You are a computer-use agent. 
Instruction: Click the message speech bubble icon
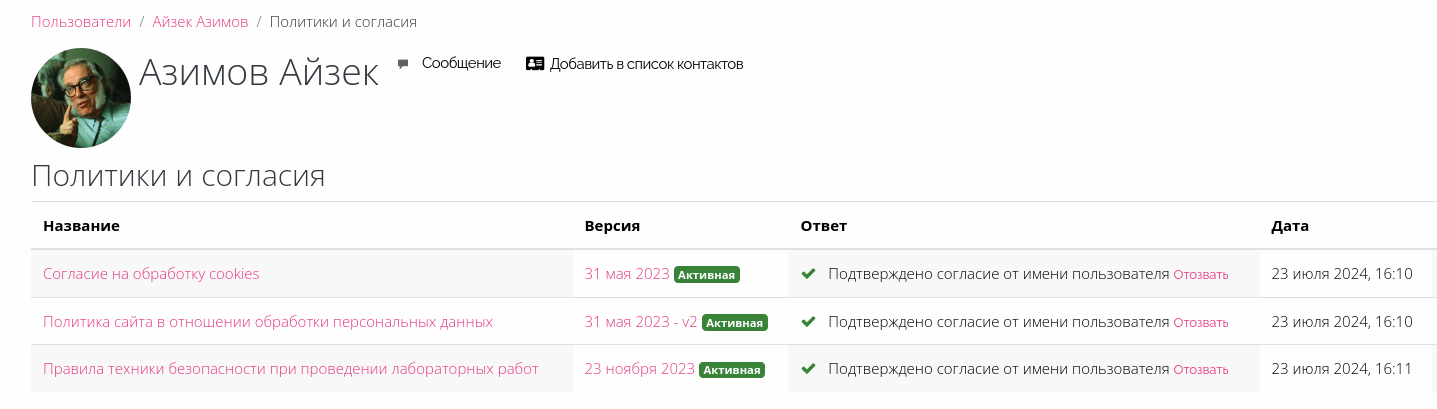tap(403, 64)
